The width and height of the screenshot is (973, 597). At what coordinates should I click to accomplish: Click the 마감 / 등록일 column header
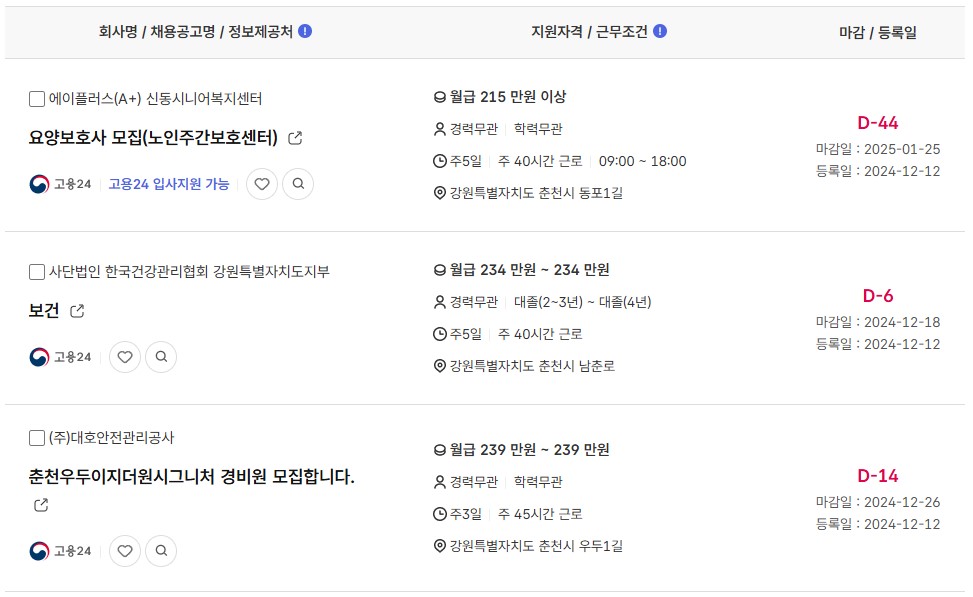[x=877, y=32]
